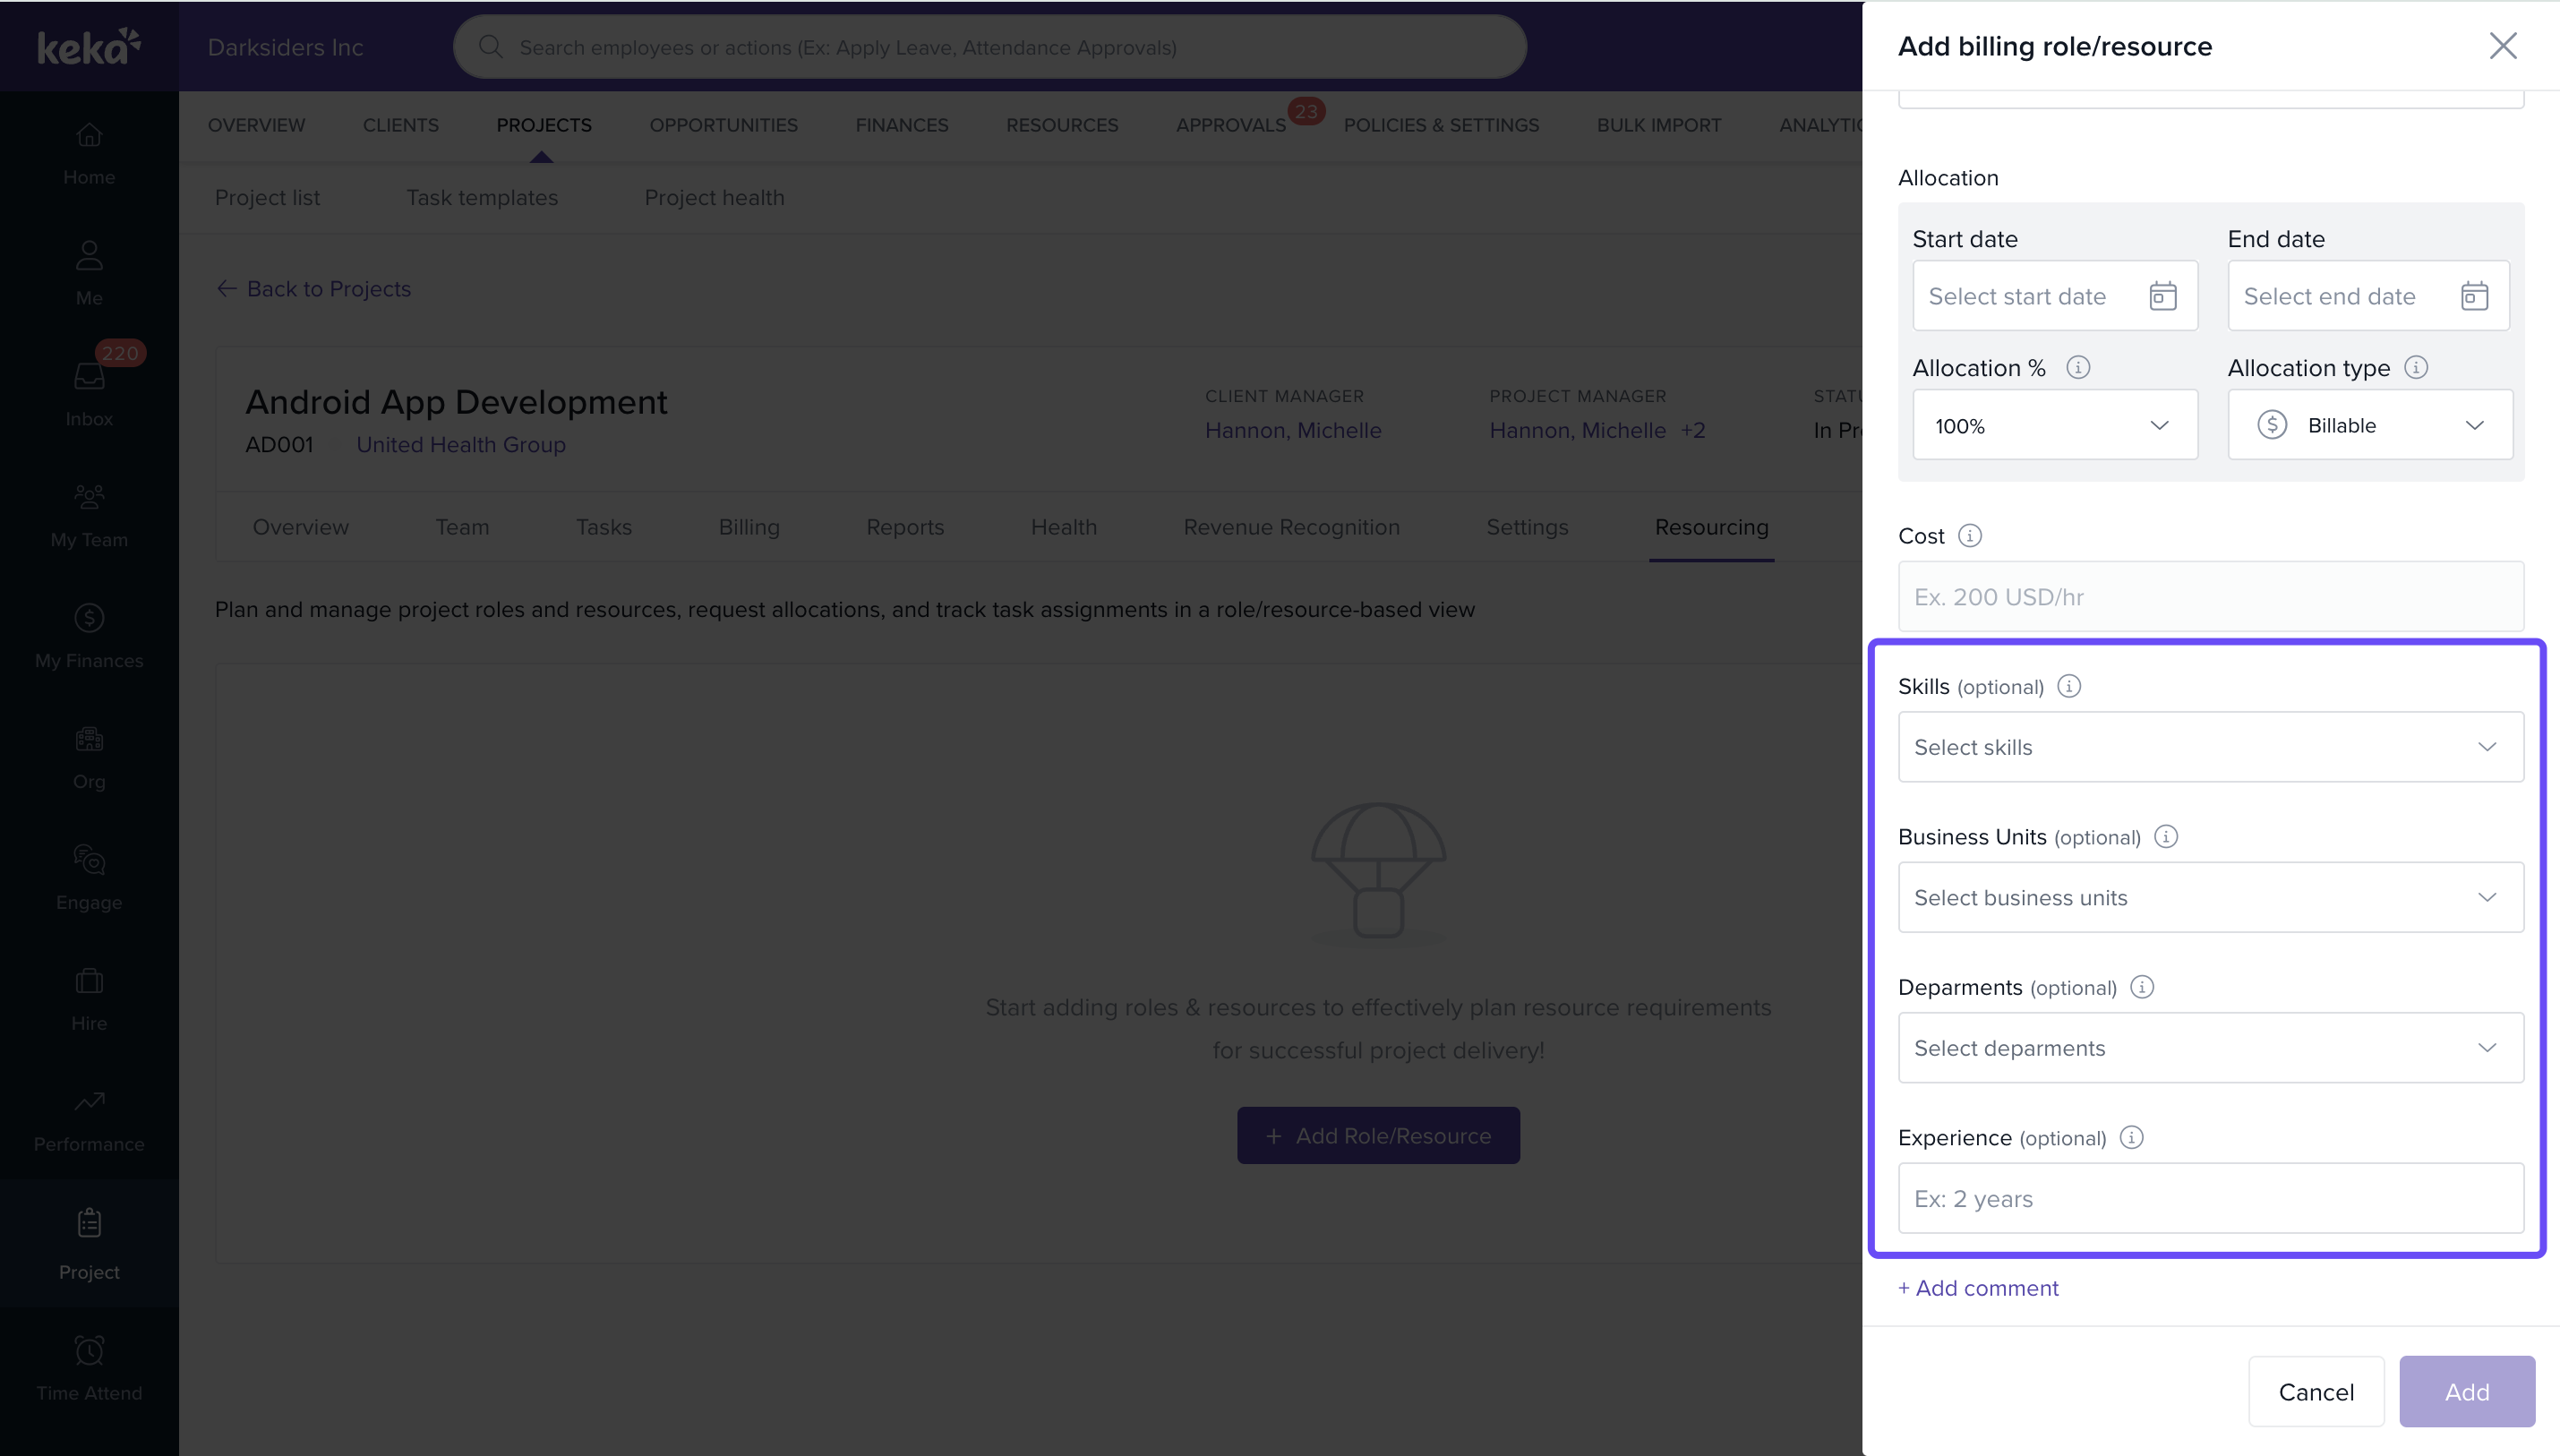Click the Cost input field
The width and height of the screenshot is (2560, 1456).
coord(2210,597)
